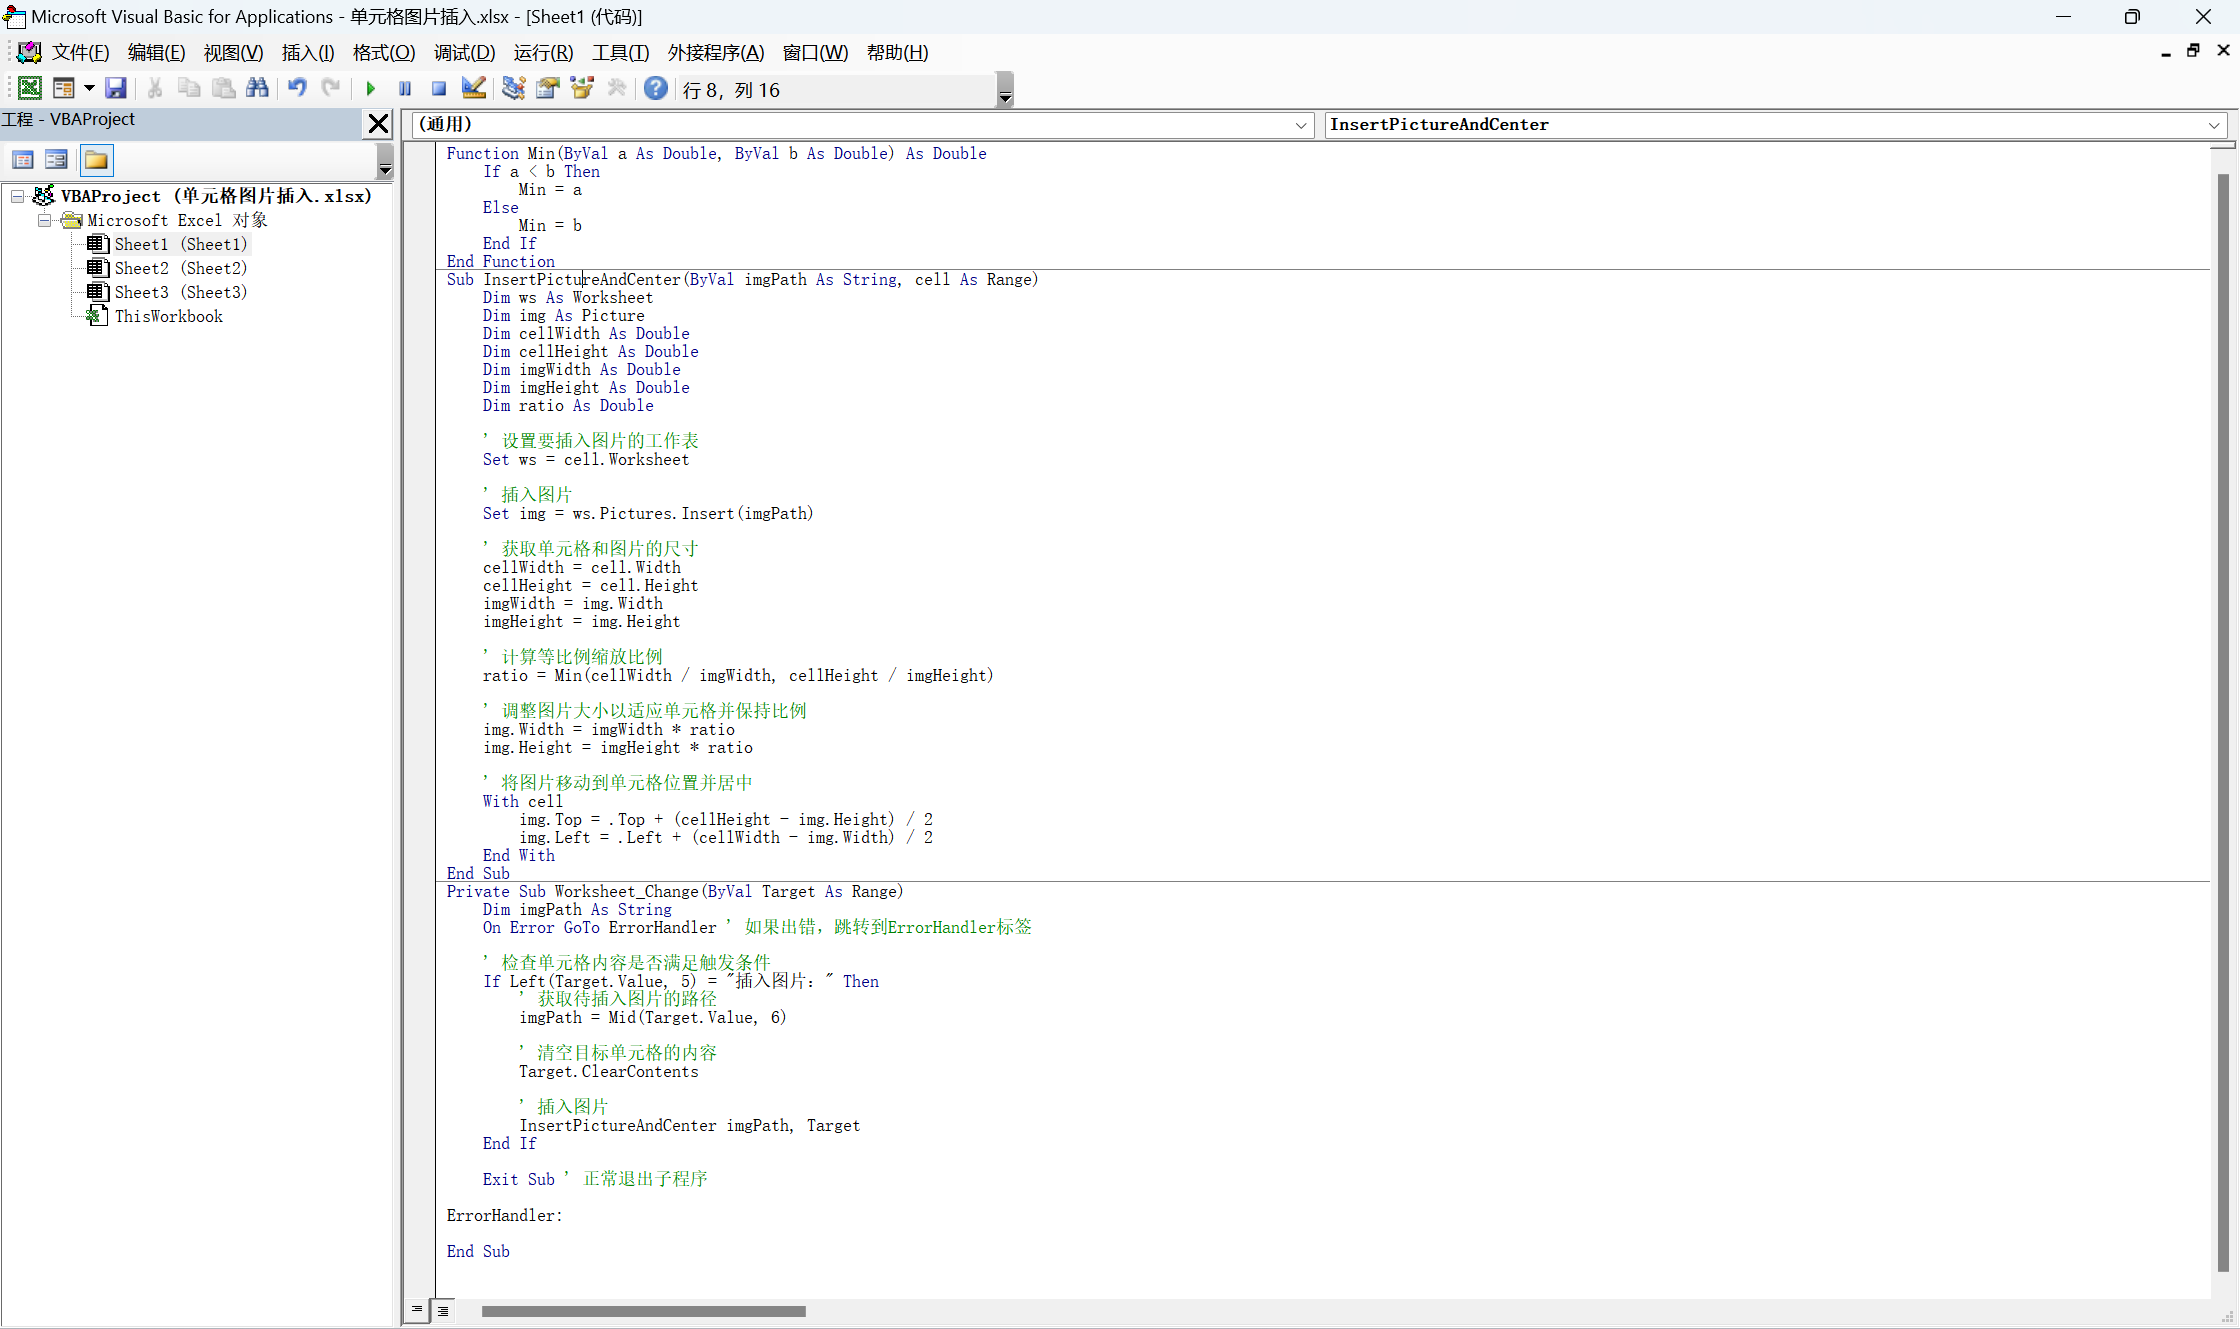
Task: Run the macro with the green play button
Action: coord(371,89)
